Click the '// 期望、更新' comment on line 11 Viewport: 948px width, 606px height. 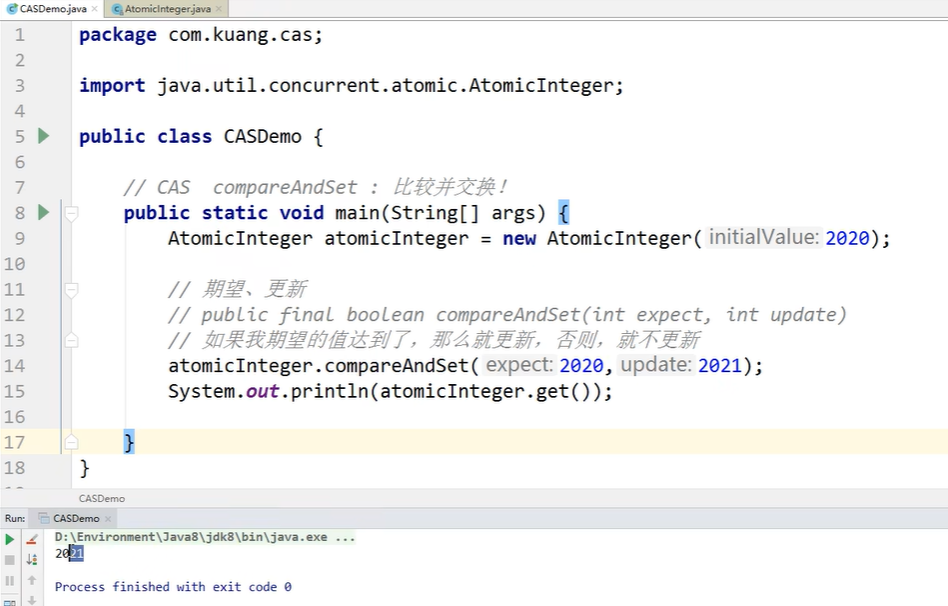click(238, 289)
